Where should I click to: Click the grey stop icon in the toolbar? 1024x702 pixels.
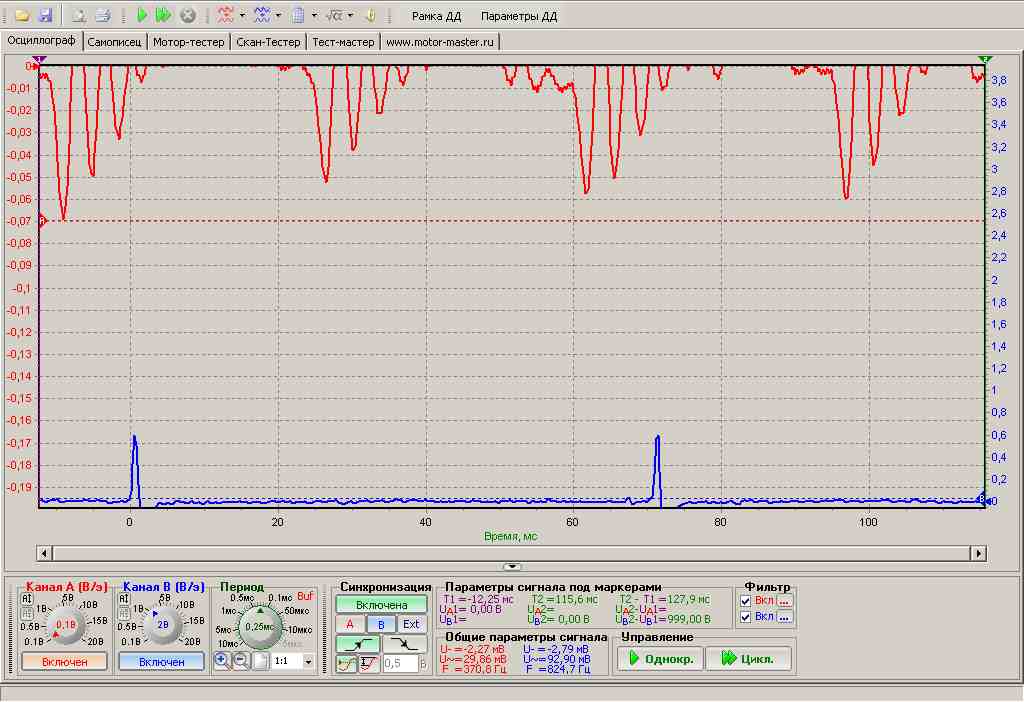[187, 16]
